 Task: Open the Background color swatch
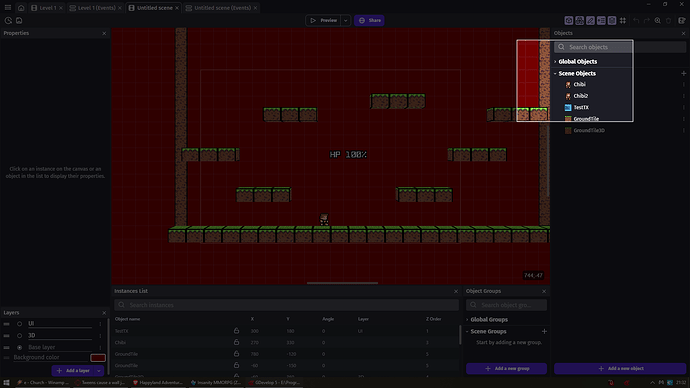tap(98, 358)
